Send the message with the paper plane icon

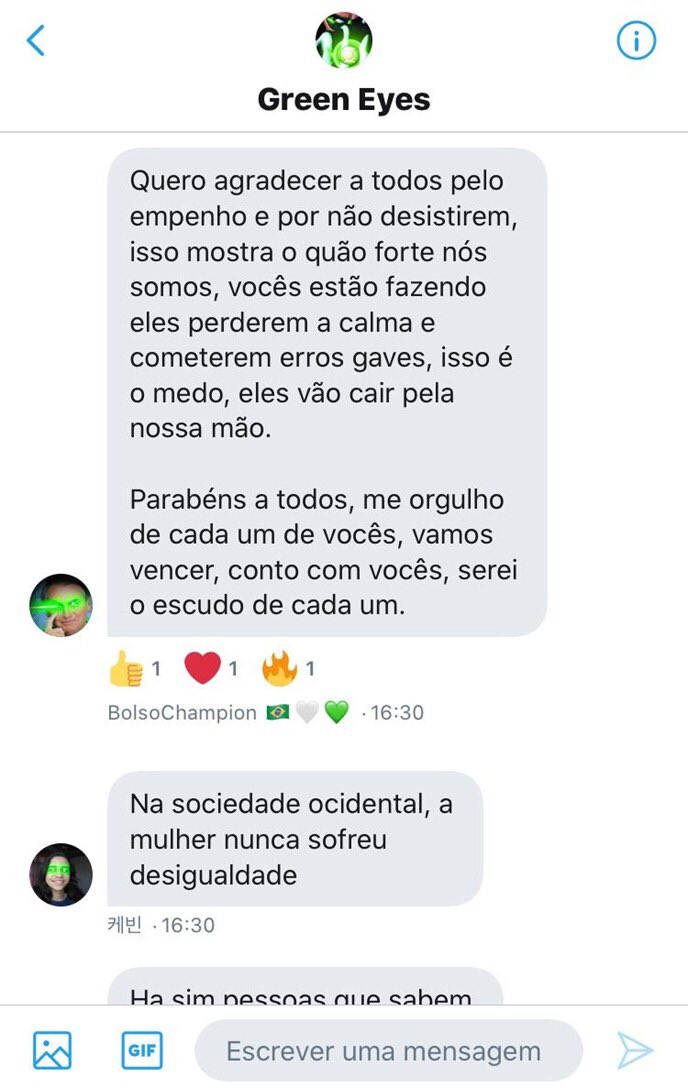click(635, 1051)
